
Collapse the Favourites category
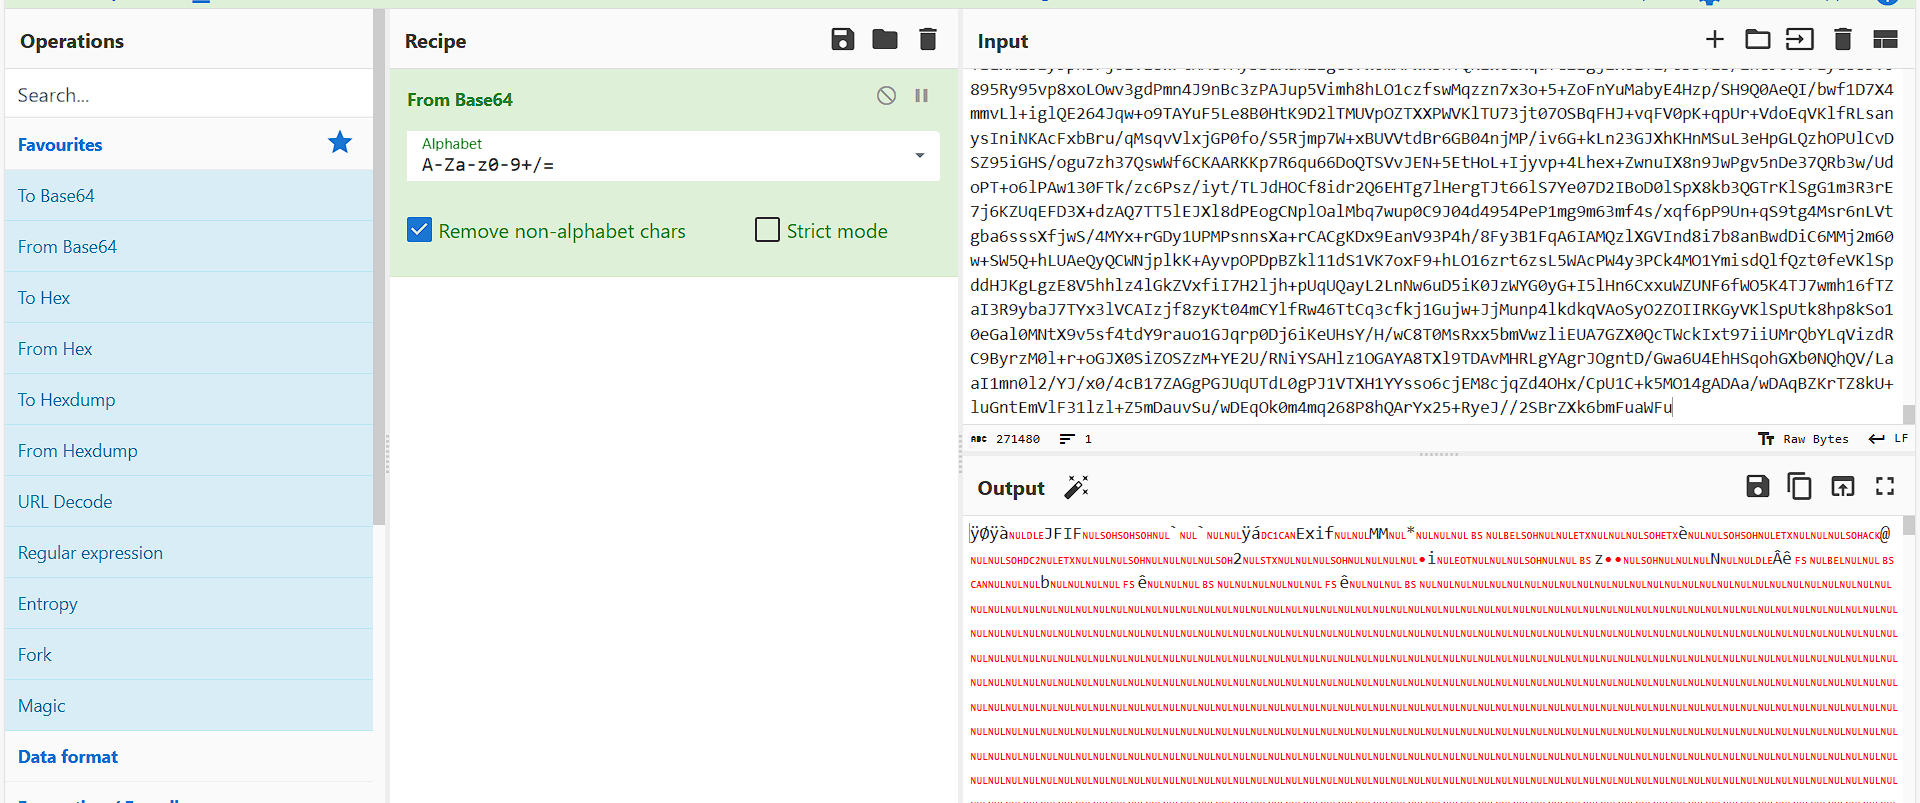[60, 145]
